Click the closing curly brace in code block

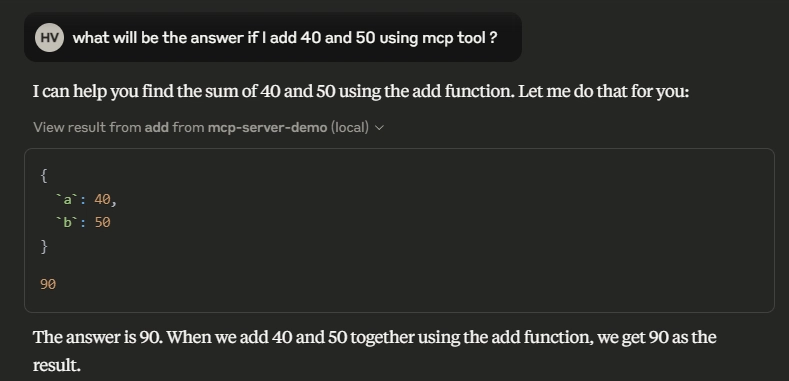click(44, 246)
